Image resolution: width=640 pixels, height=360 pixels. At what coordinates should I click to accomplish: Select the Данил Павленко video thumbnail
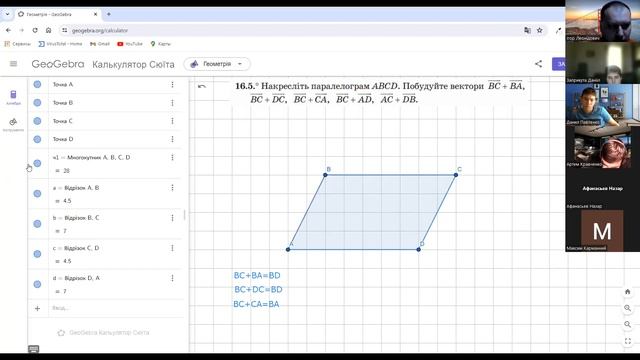coord(602,105)
